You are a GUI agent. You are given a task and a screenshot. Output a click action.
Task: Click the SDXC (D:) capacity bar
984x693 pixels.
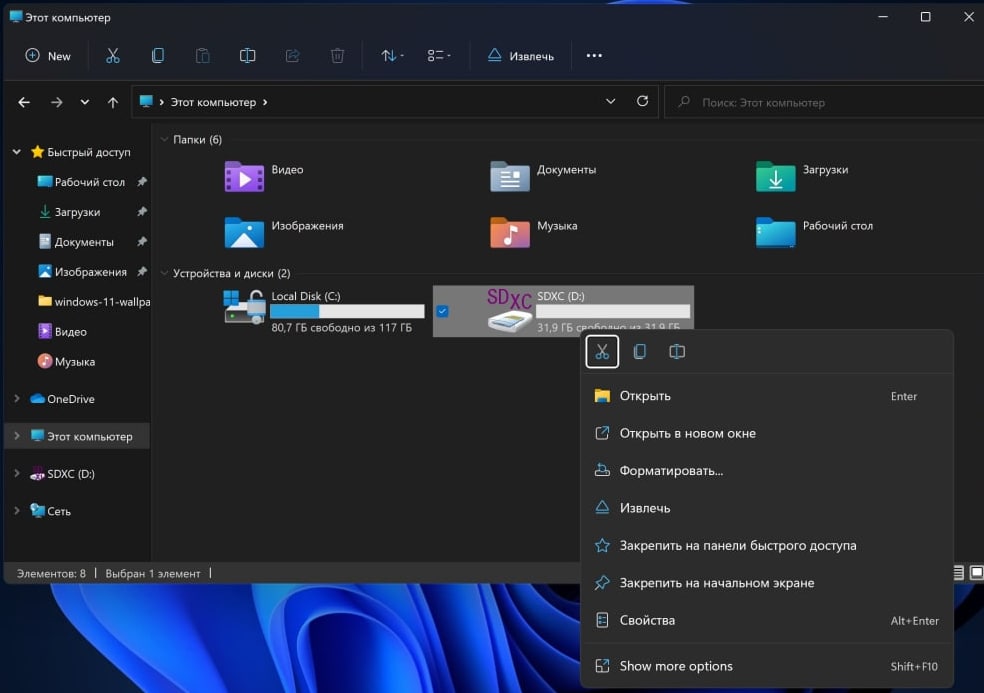pos(613,311)
